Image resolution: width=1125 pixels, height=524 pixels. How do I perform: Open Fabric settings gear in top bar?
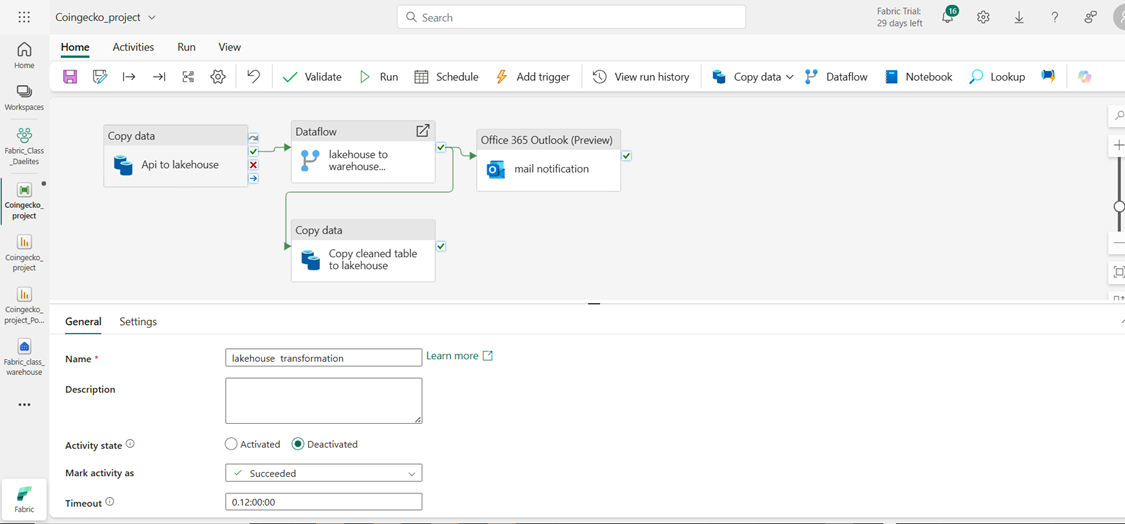984,17
